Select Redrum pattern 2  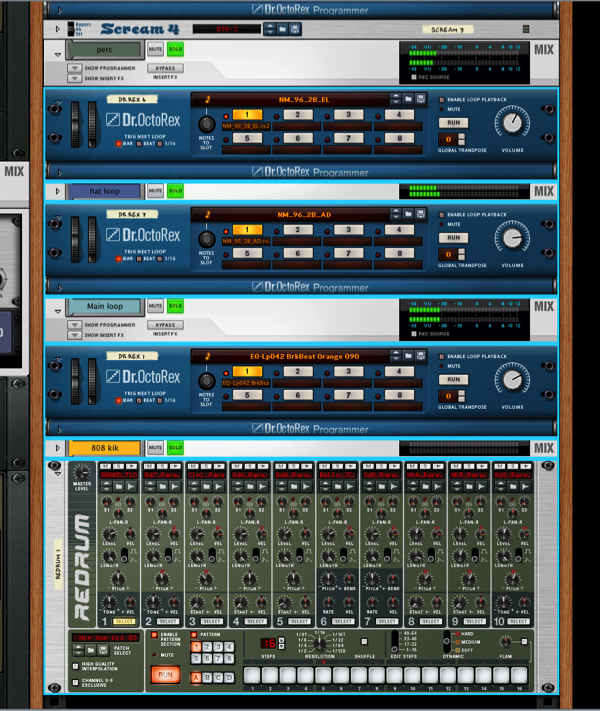207,647
